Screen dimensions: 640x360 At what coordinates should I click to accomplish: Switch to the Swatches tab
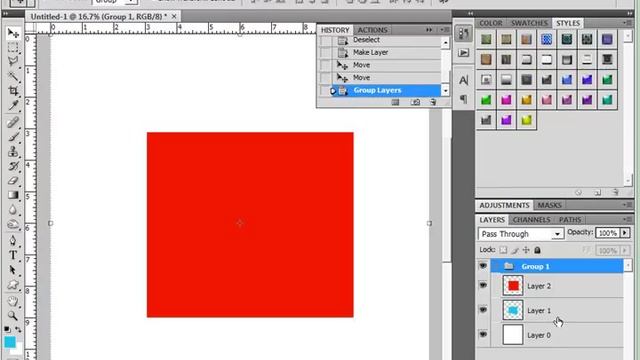(529, 23)
